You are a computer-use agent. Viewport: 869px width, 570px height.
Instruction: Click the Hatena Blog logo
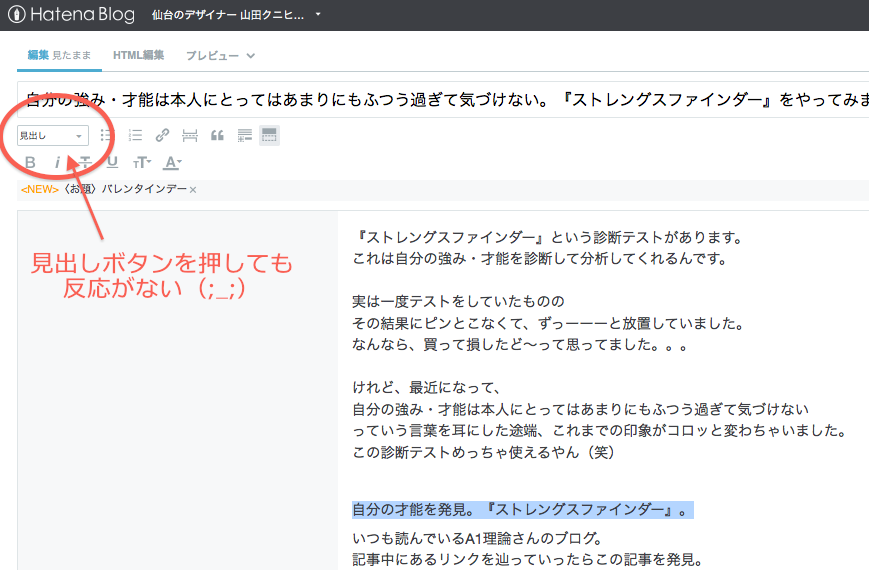pos(71,14)
